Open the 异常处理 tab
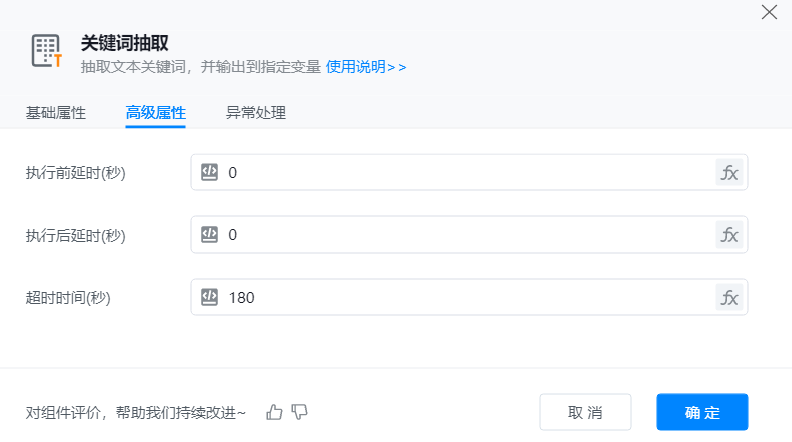The height and width of the screenshot is (442, 792). tap(256, 113)
